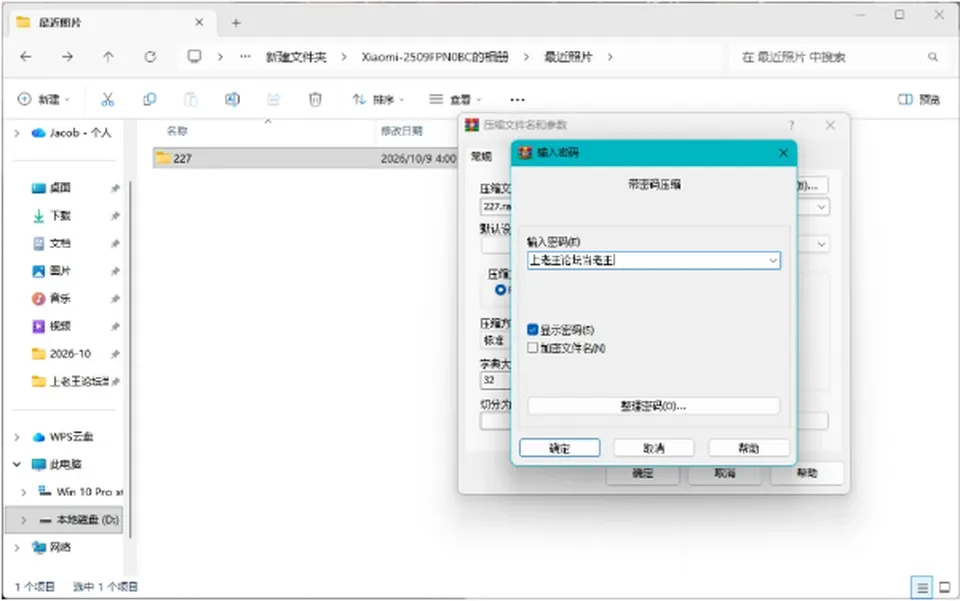Click the Explorer forward arrow
Image resolution: width=960 pixels, height=601 pixels.
(x=67, y=57)
